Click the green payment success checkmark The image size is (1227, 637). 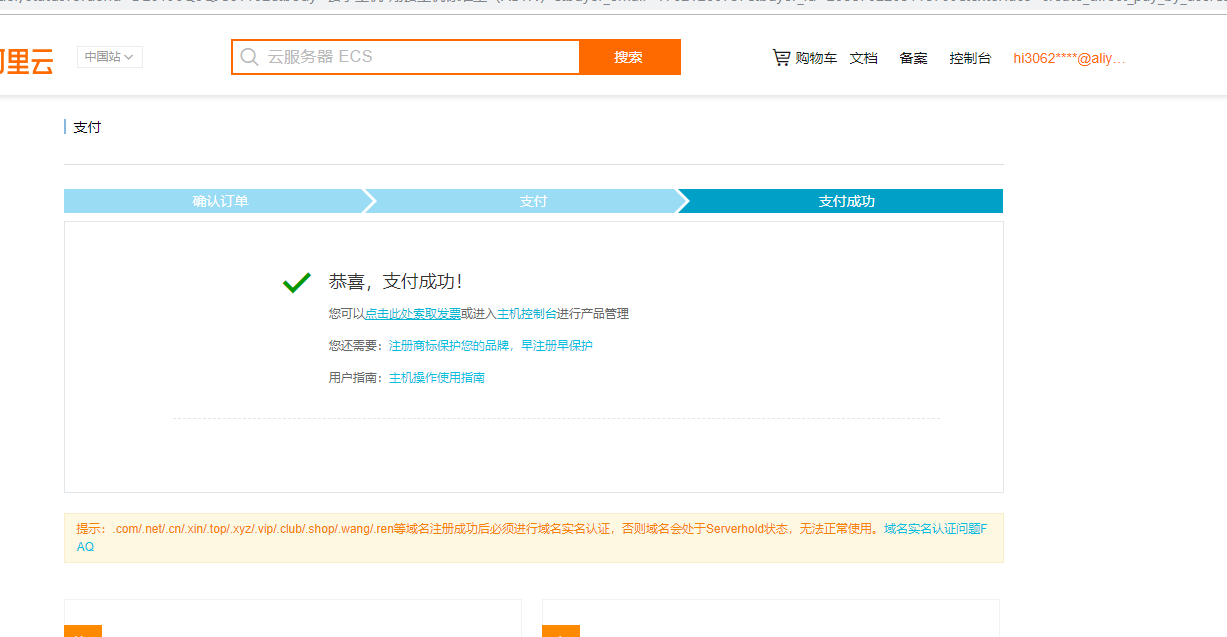pos(297,284)
